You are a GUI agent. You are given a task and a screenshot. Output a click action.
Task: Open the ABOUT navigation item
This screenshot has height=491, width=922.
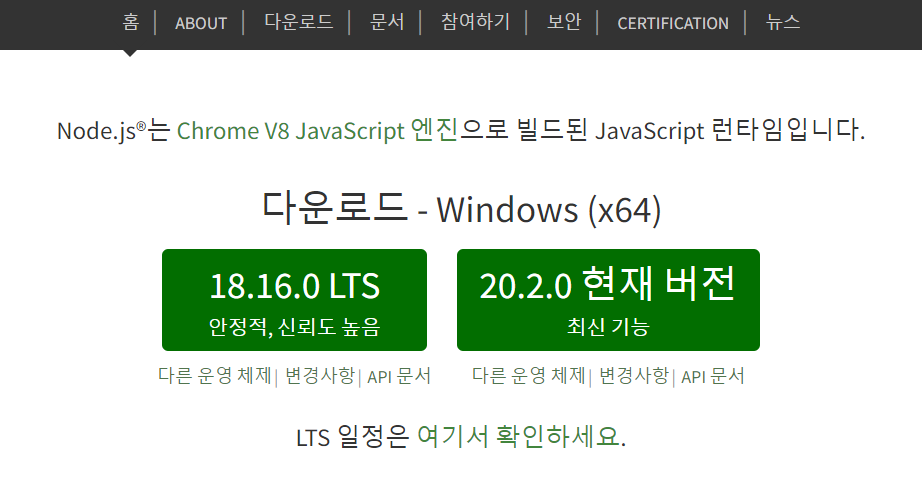(201, 23)
